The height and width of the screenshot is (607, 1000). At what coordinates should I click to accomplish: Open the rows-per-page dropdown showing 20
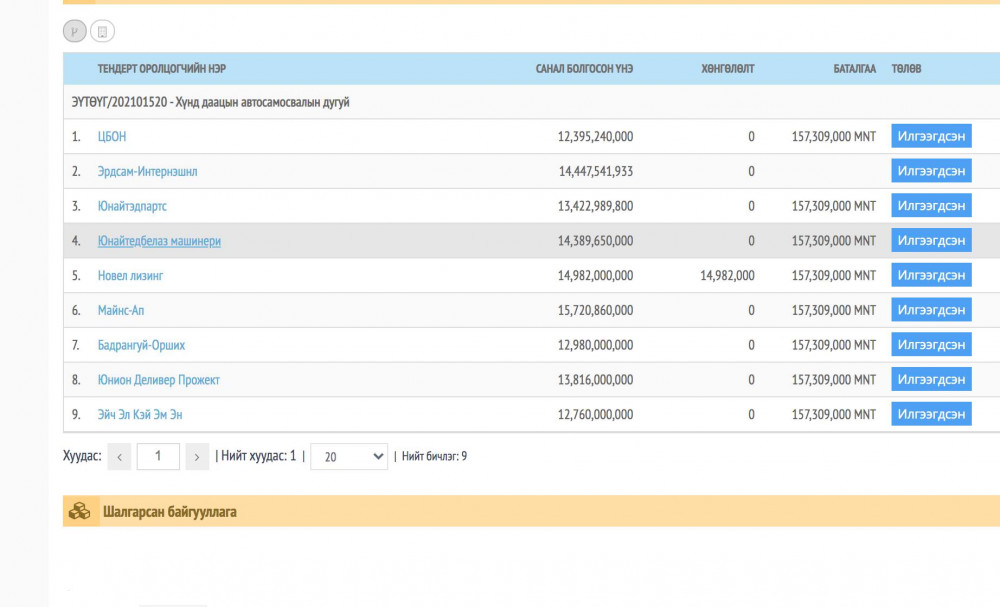pos(349,457)
